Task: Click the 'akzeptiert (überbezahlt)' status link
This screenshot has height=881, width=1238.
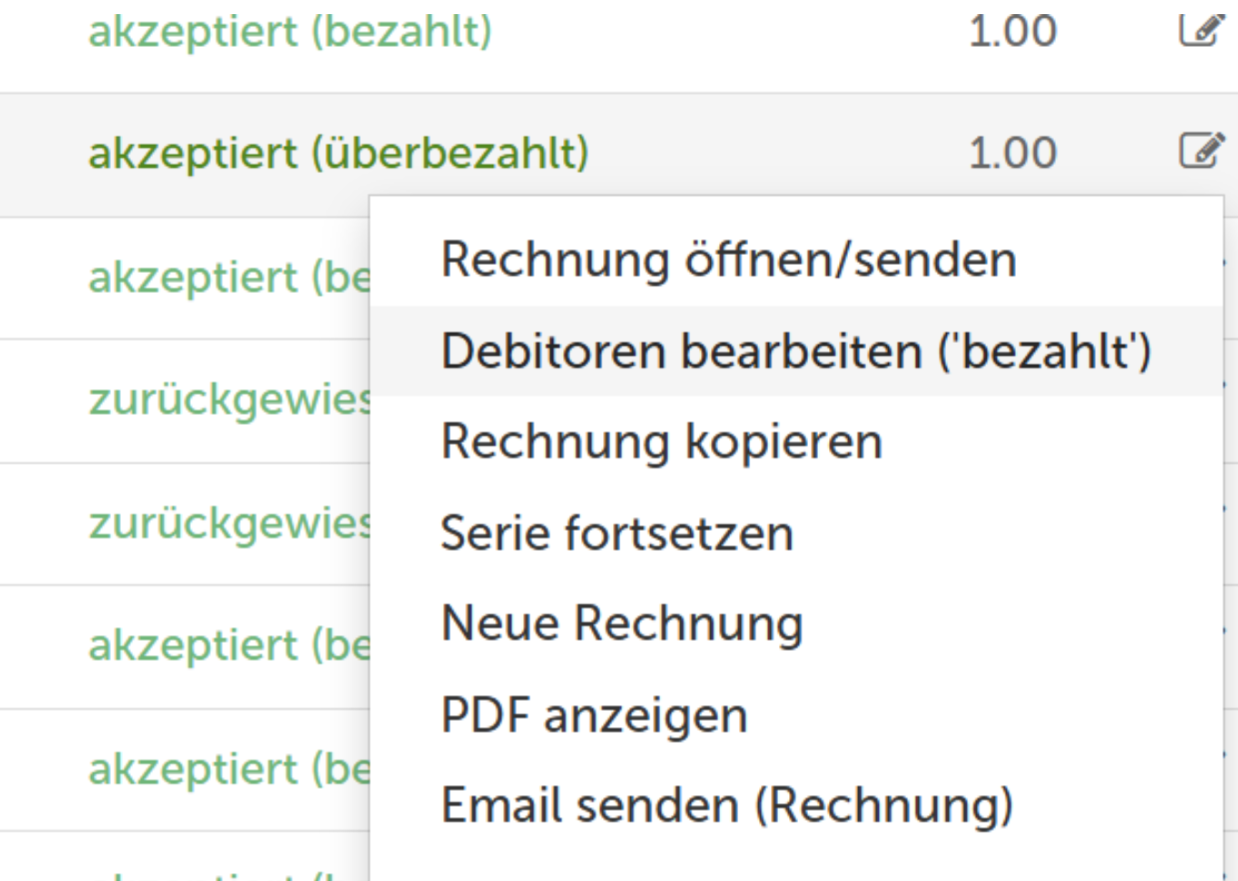Action: click(x=338, y=153)
